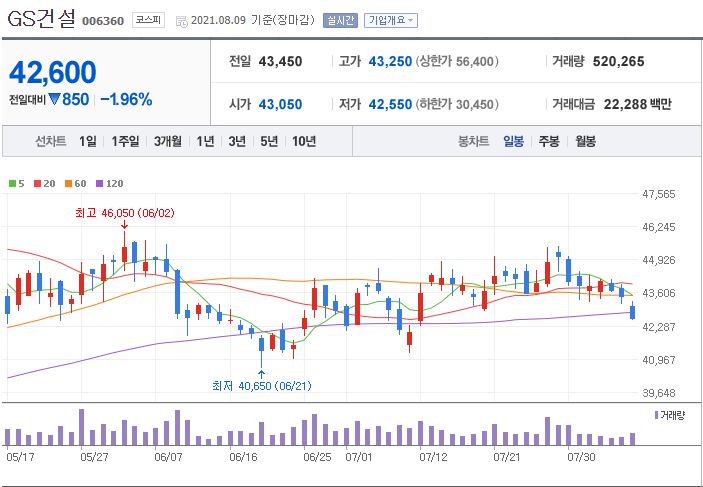The image size is (703, 487).
Task: Click the 하한가 30,450 text
Action: 457,104
